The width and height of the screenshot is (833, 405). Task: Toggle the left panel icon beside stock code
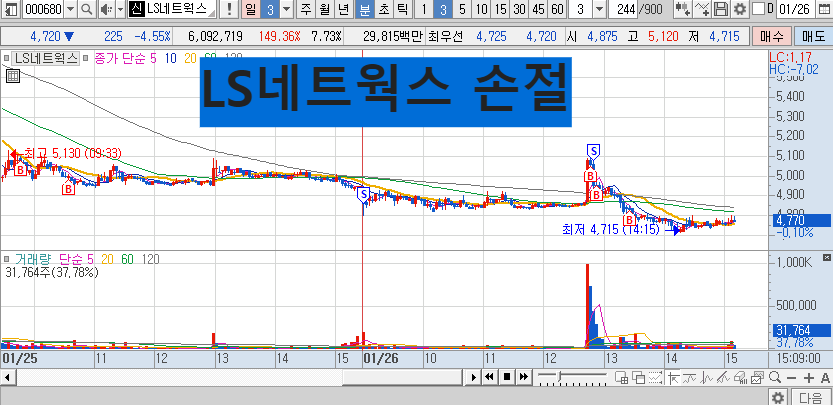pos(12,9)
